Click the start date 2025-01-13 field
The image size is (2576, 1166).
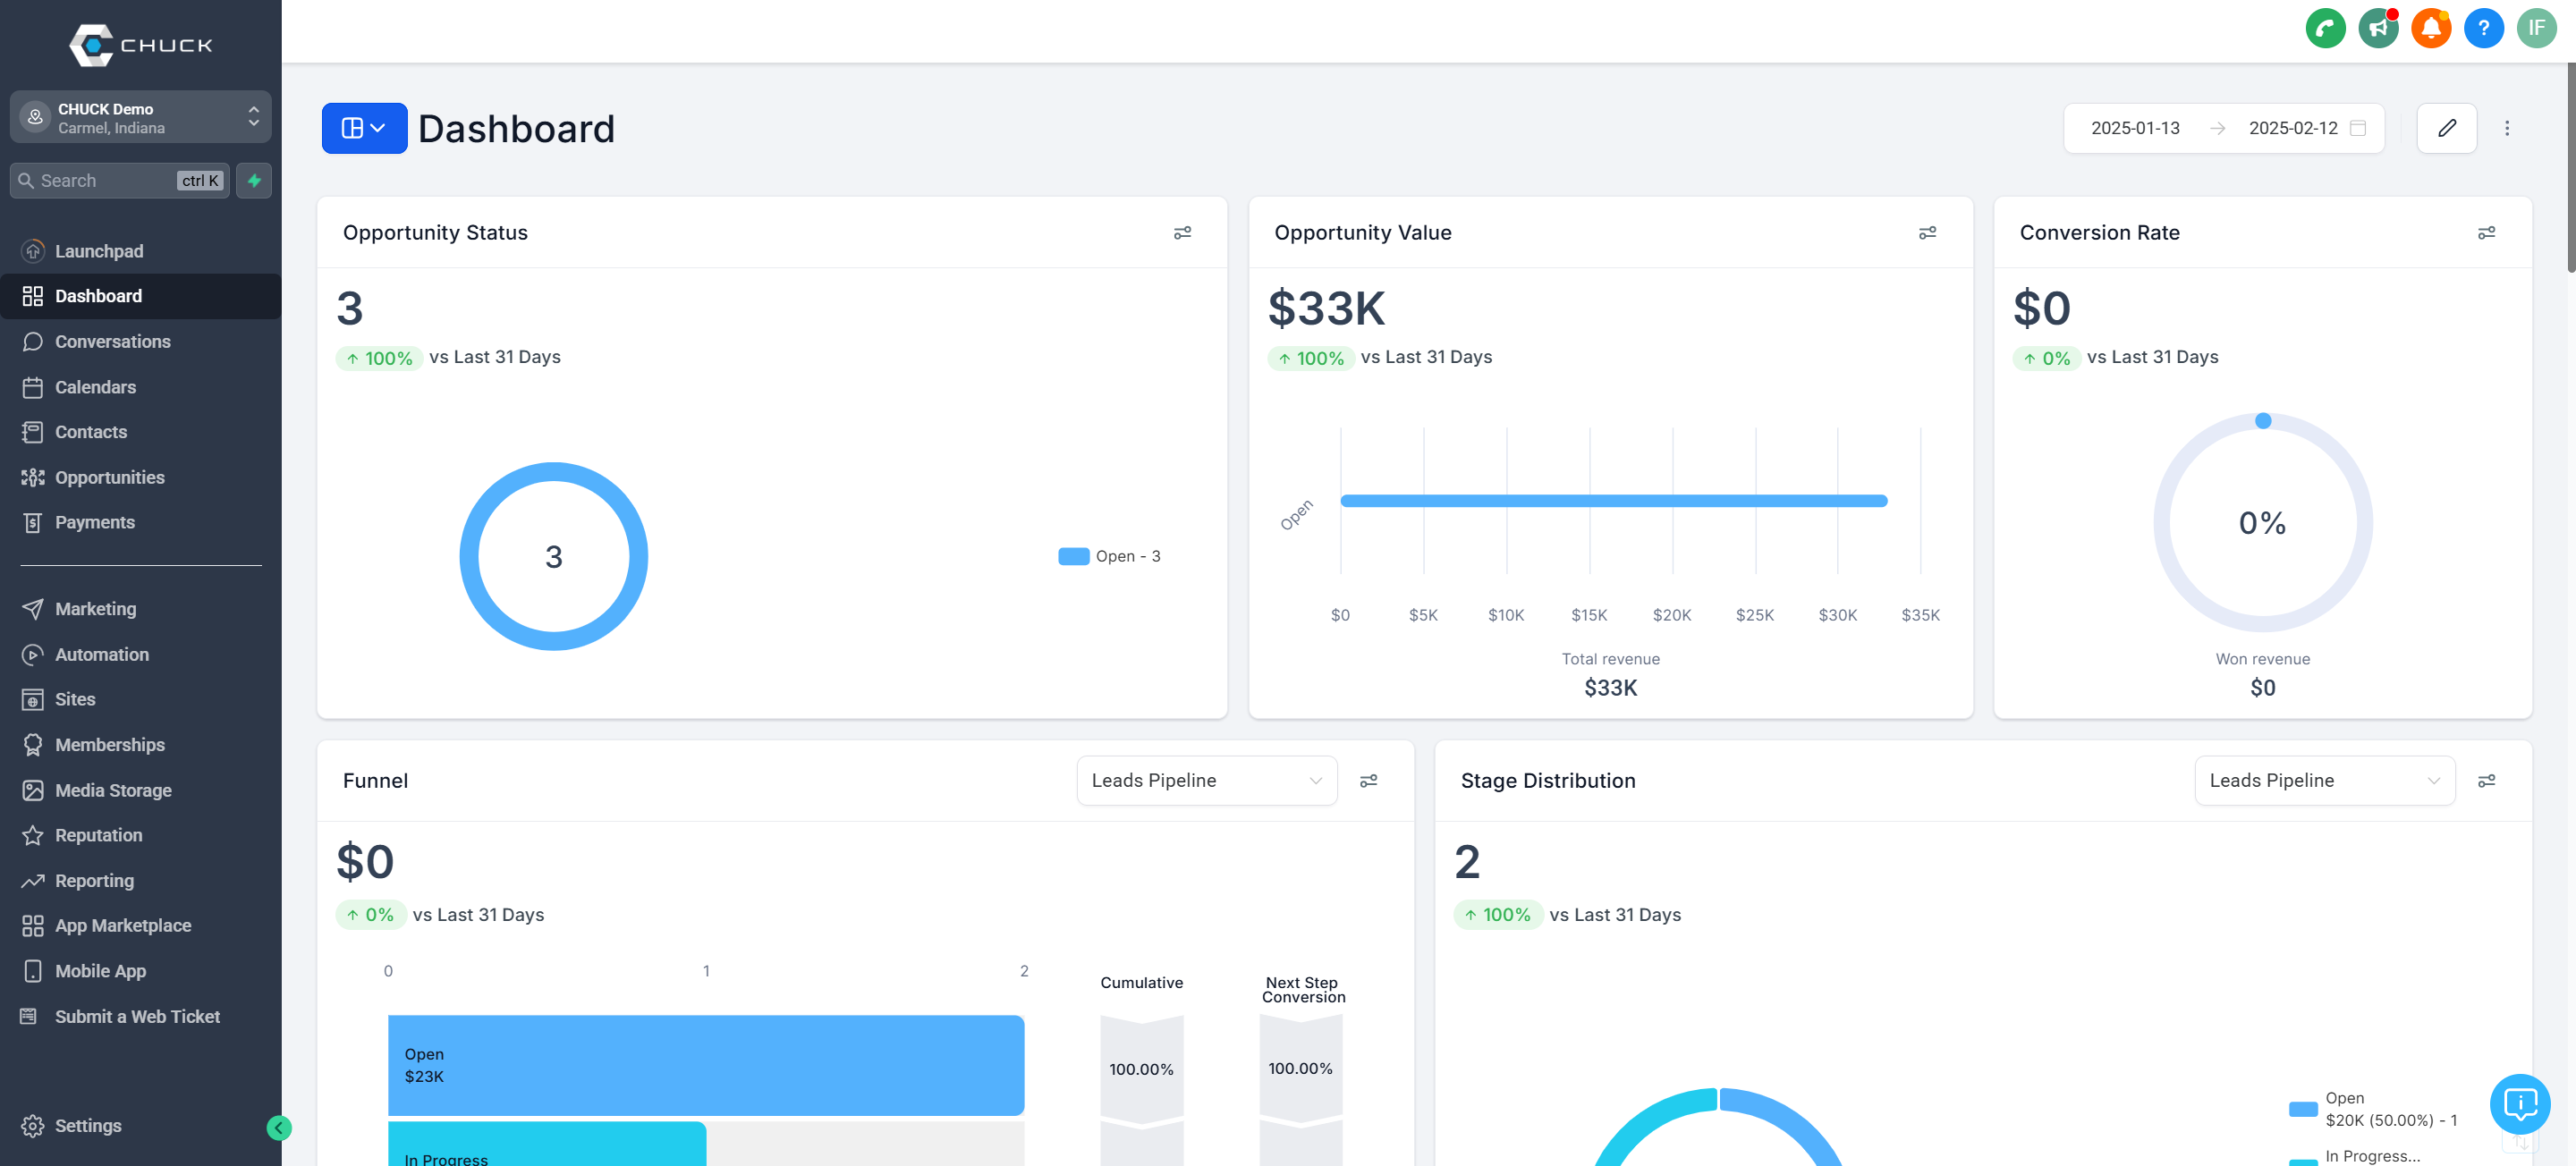tap(2135, 128)
